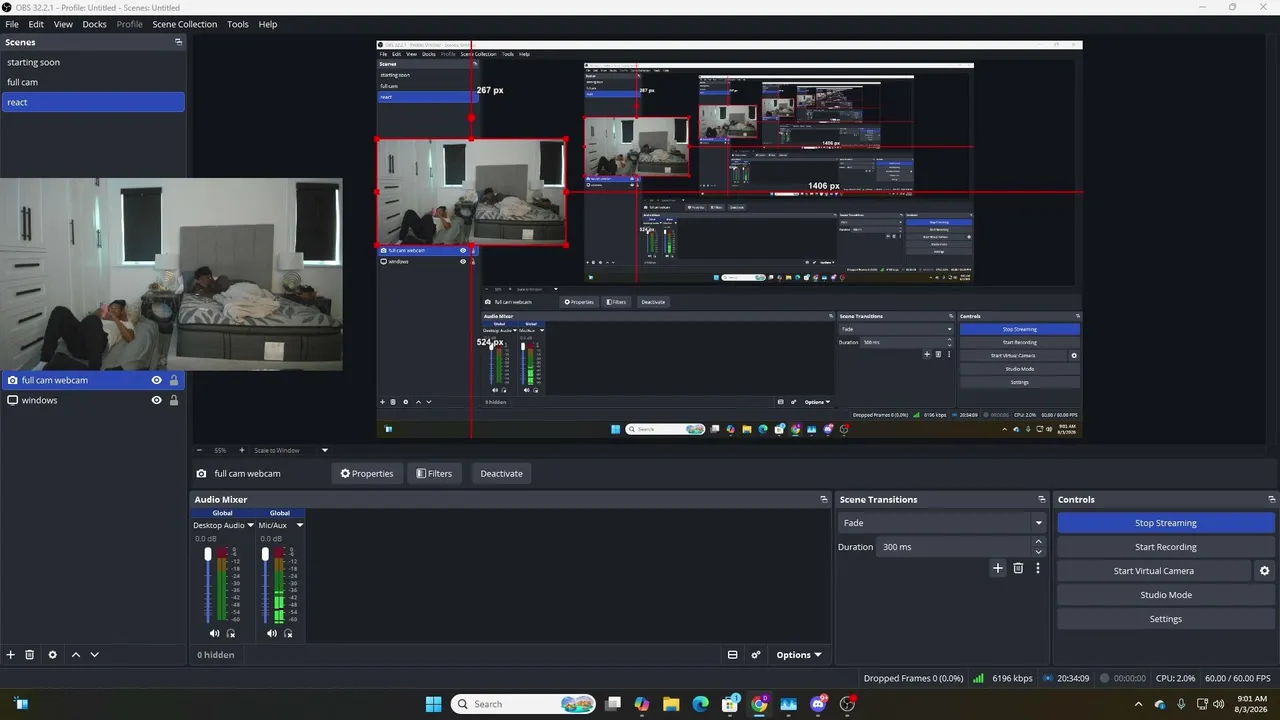This screenshot has height=720, width=1280.
Task: Decrease the transition duration by one step
Action: coord(1038,552)
